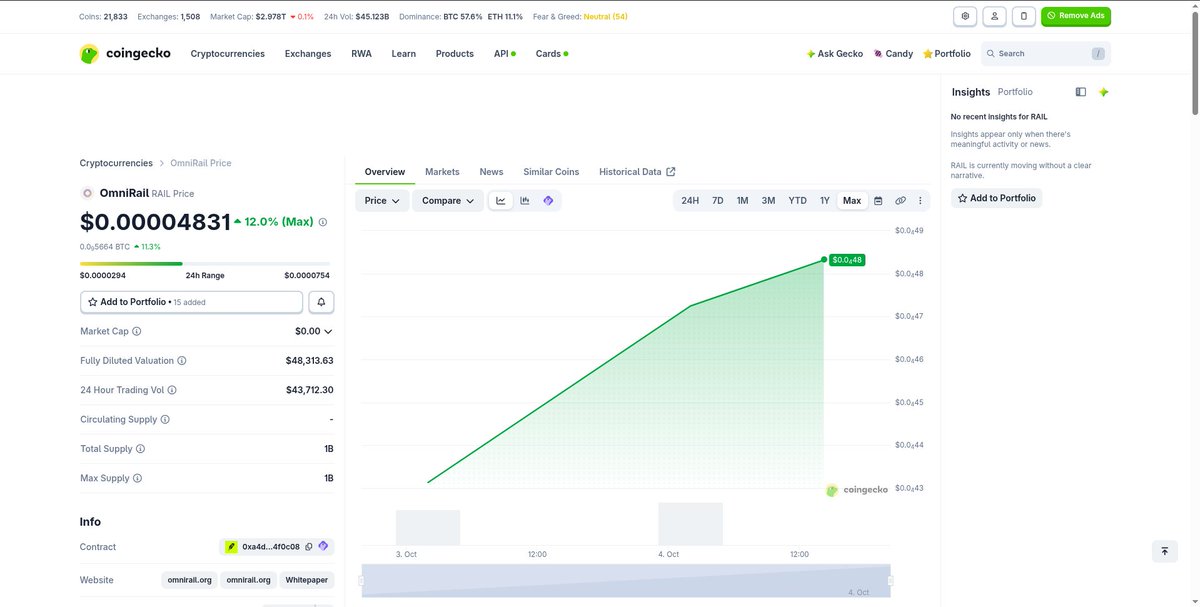Open the Portfolio link in header

pyautogui.click(x=947, y=54)
